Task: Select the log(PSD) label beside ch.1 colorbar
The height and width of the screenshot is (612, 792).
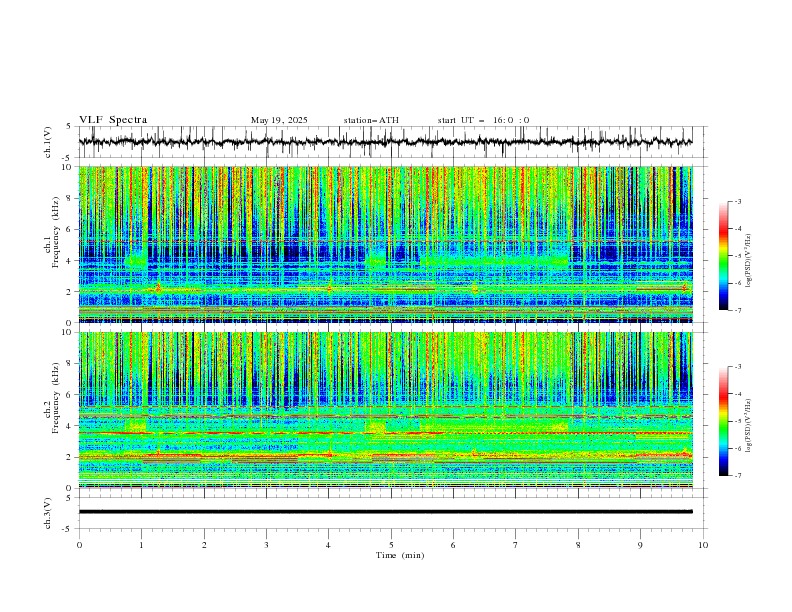Action: pyautogui.click(x=748, y=261)
